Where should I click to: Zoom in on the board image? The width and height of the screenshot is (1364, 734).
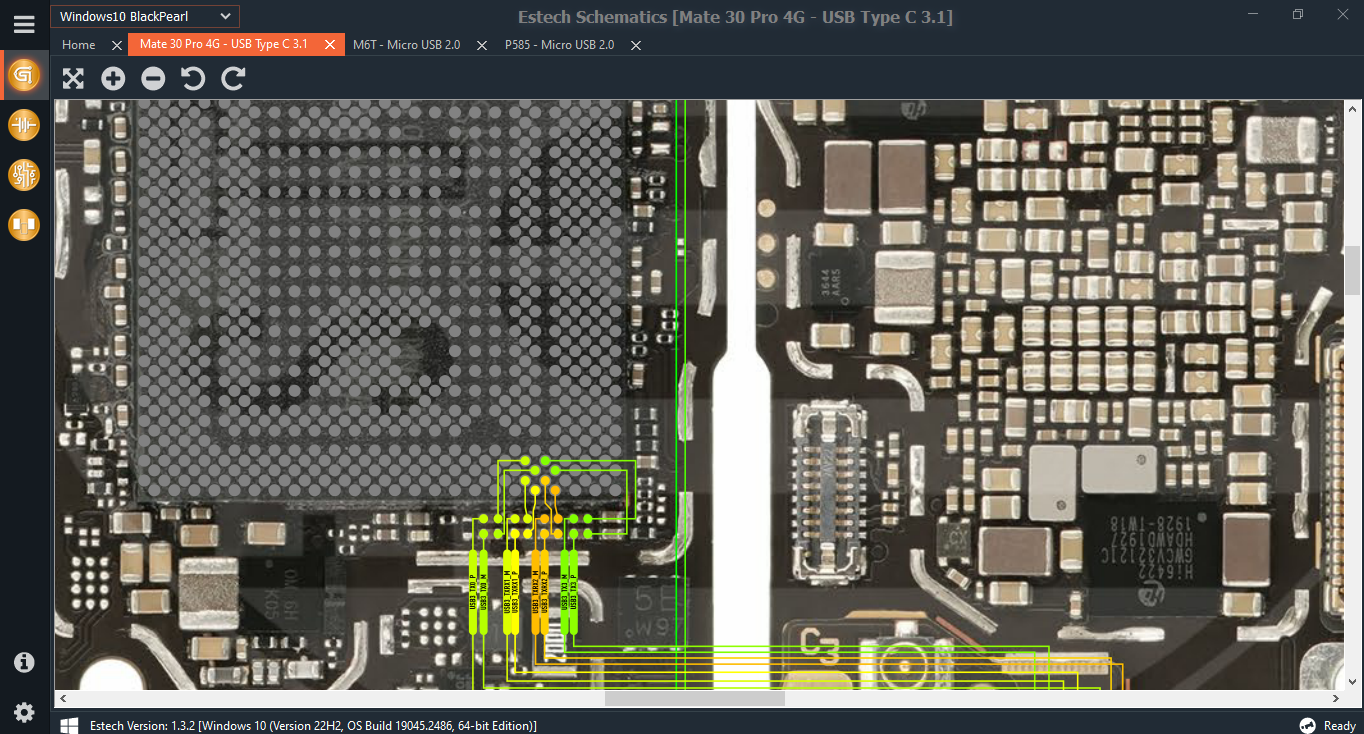click(113, 78)
